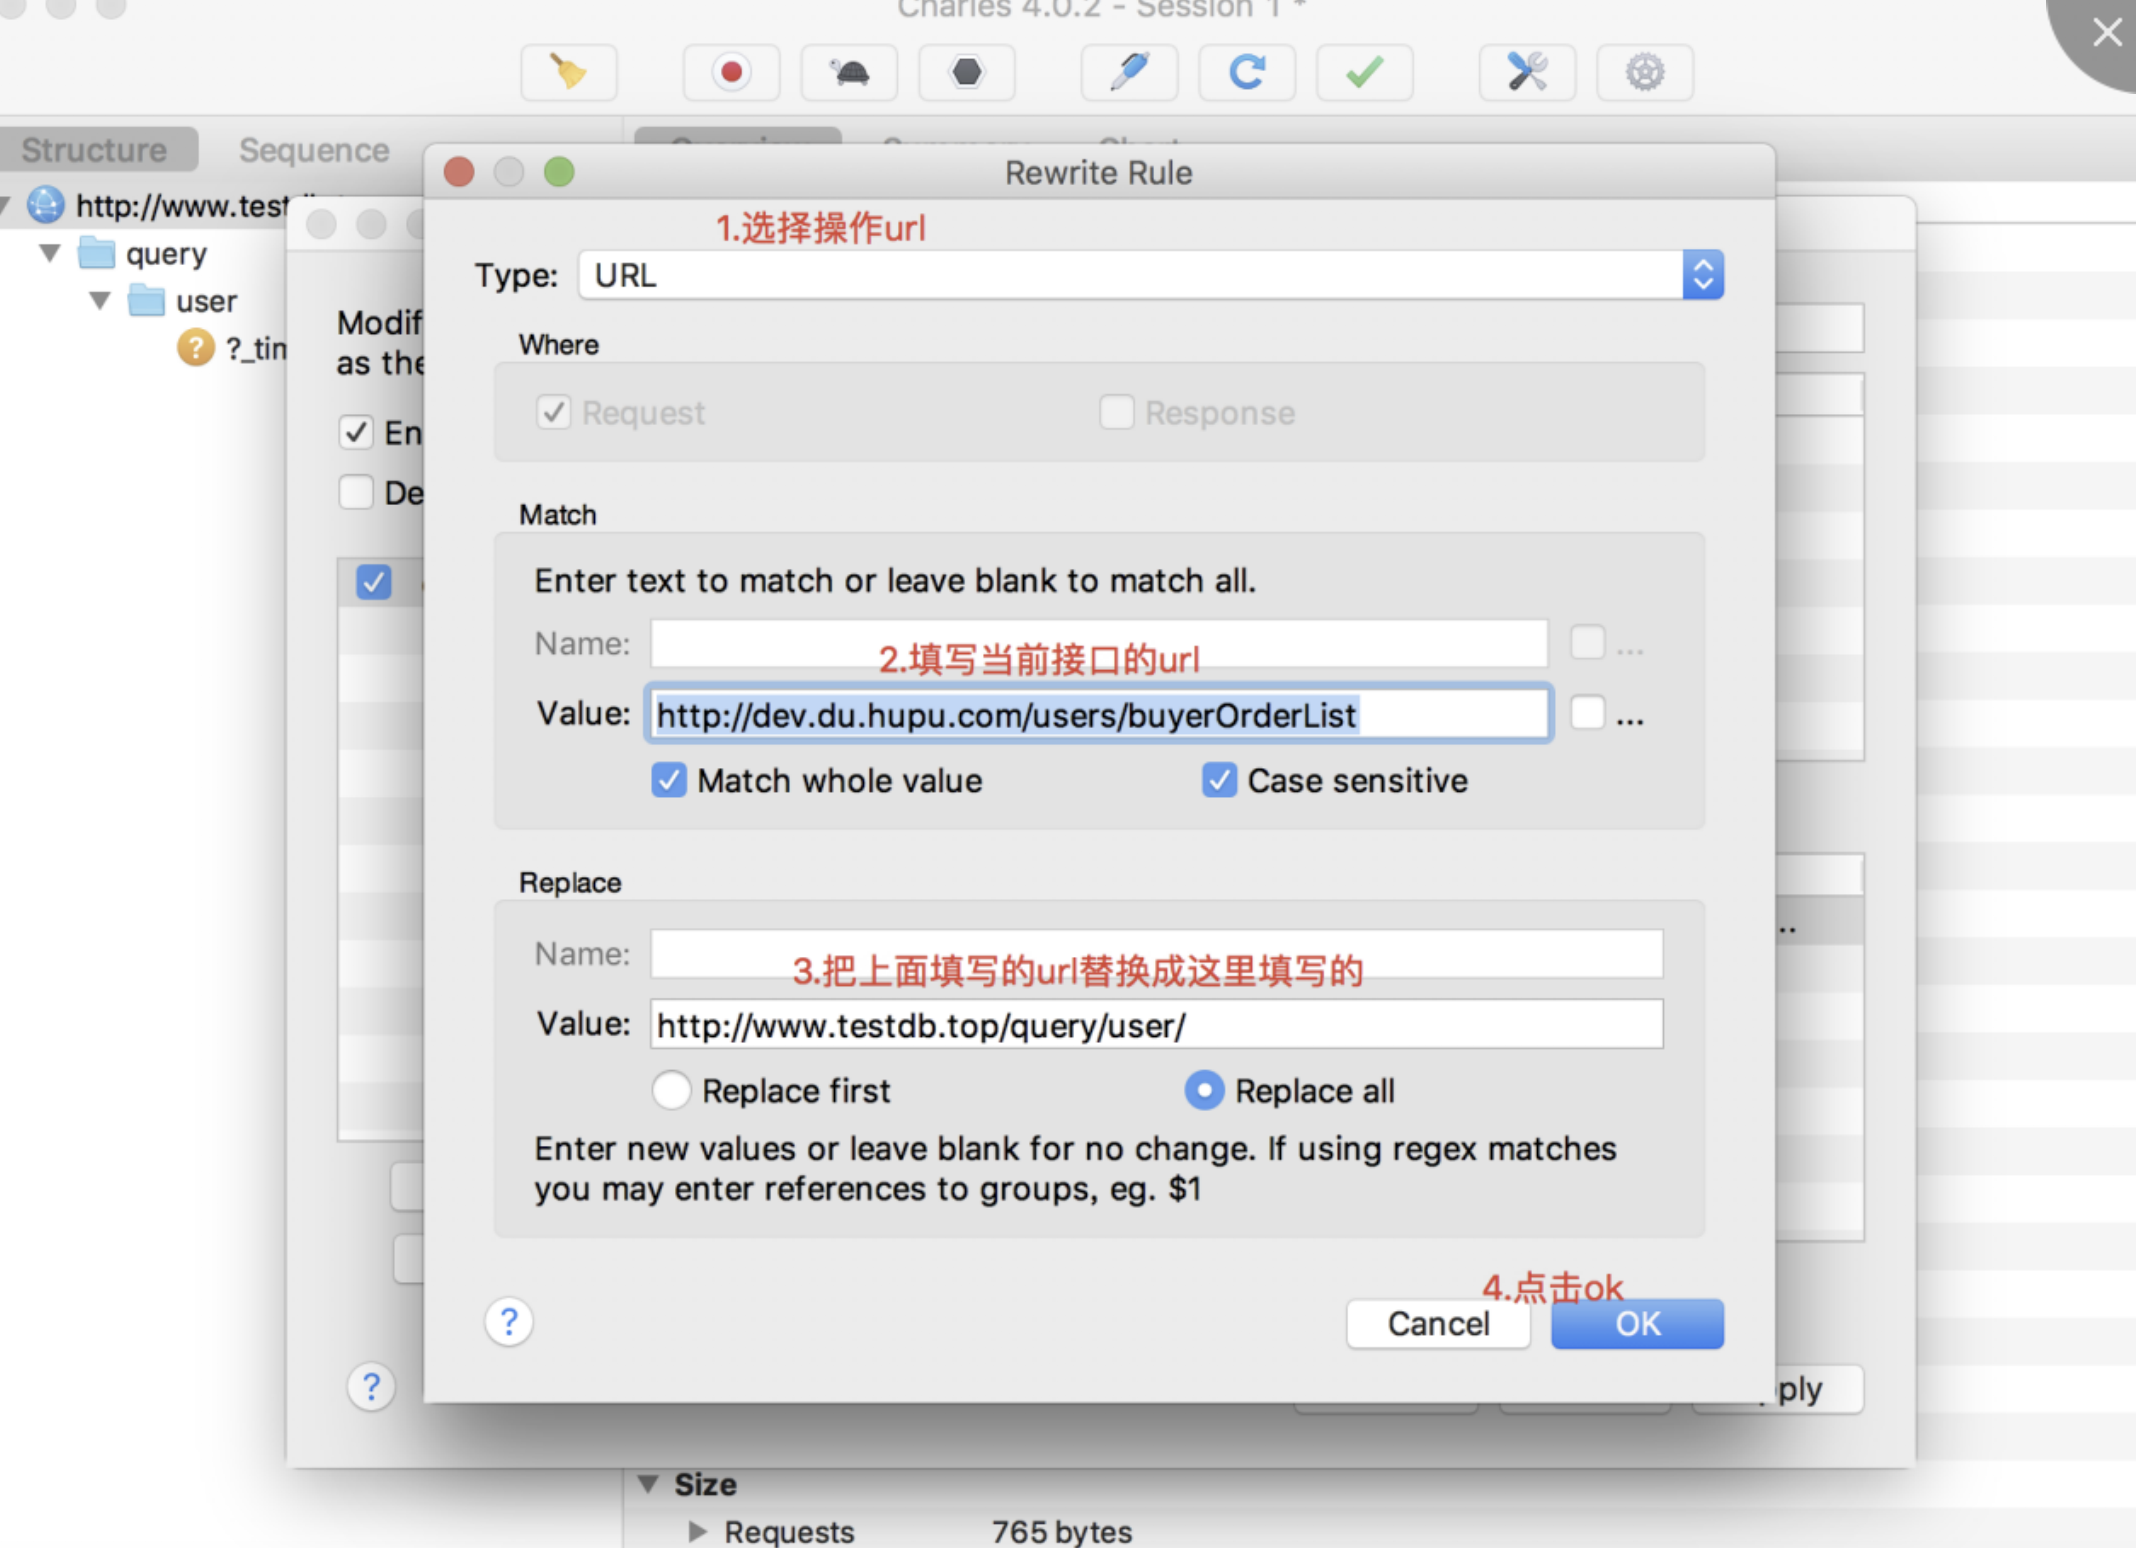Select the Replace first radio button

pos(671,1090)
